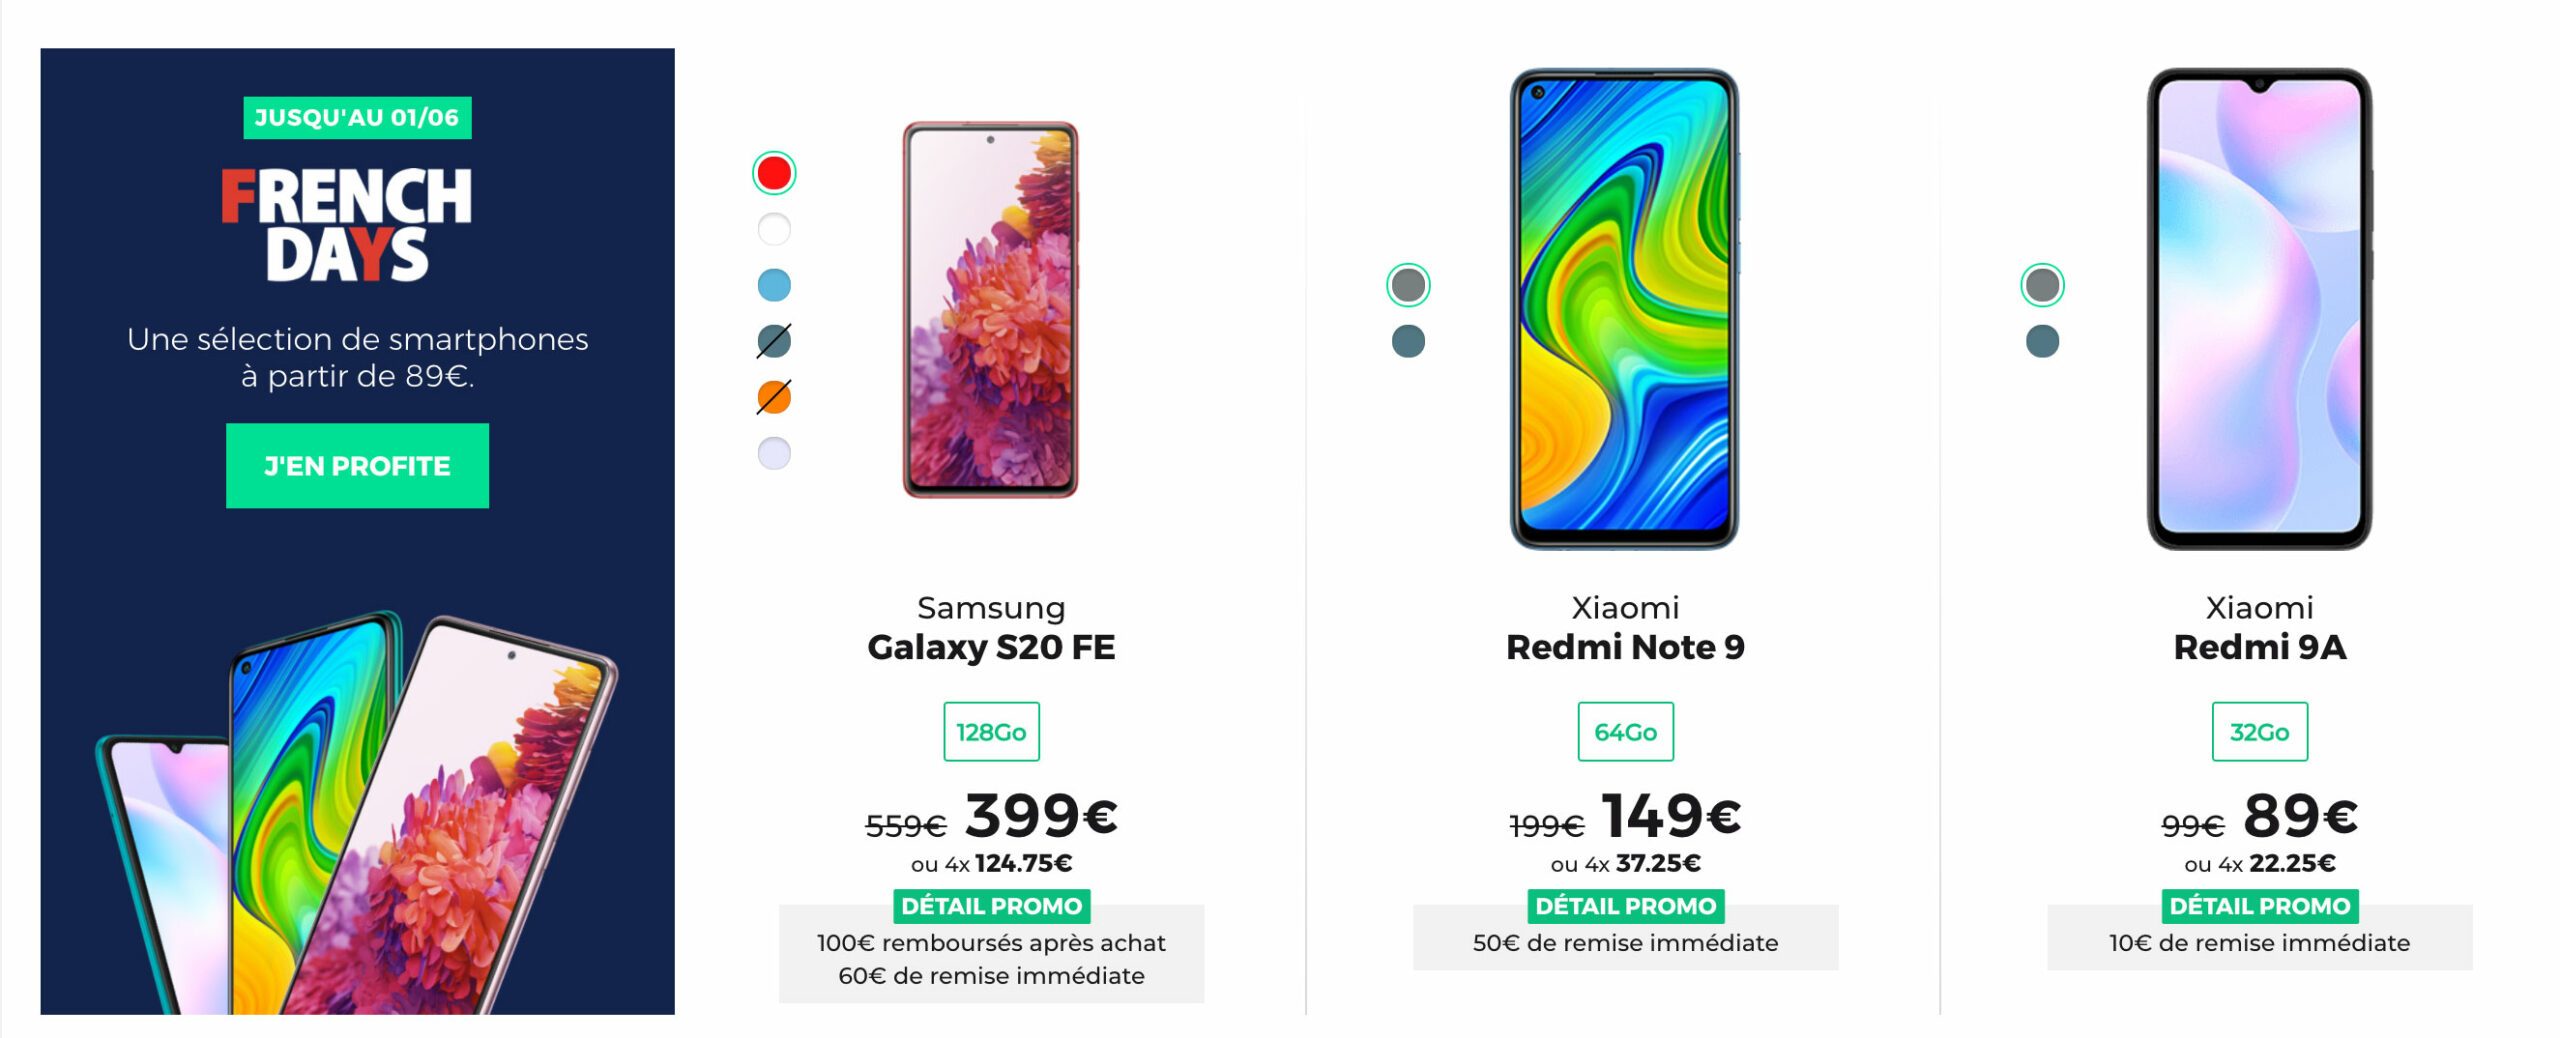2560x1038 pixels.
Task: Select the grey color for Redmi 9A
Action: pos(2042,285)
